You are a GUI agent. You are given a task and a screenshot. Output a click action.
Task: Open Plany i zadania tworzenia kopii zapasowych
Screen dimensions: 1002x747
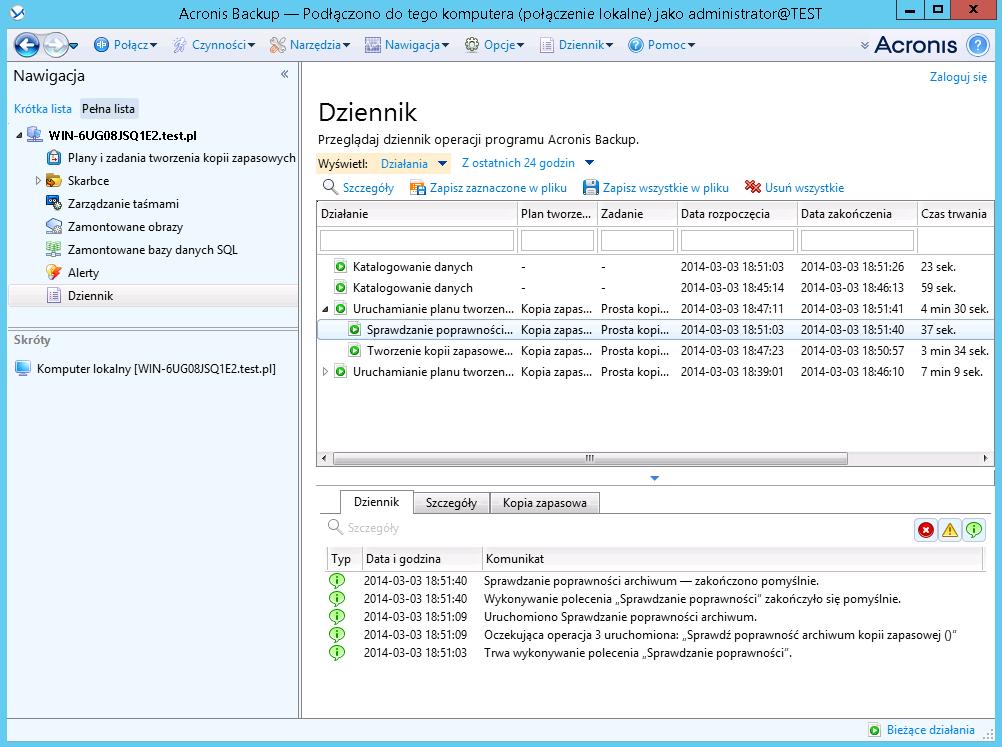point(181,158)
